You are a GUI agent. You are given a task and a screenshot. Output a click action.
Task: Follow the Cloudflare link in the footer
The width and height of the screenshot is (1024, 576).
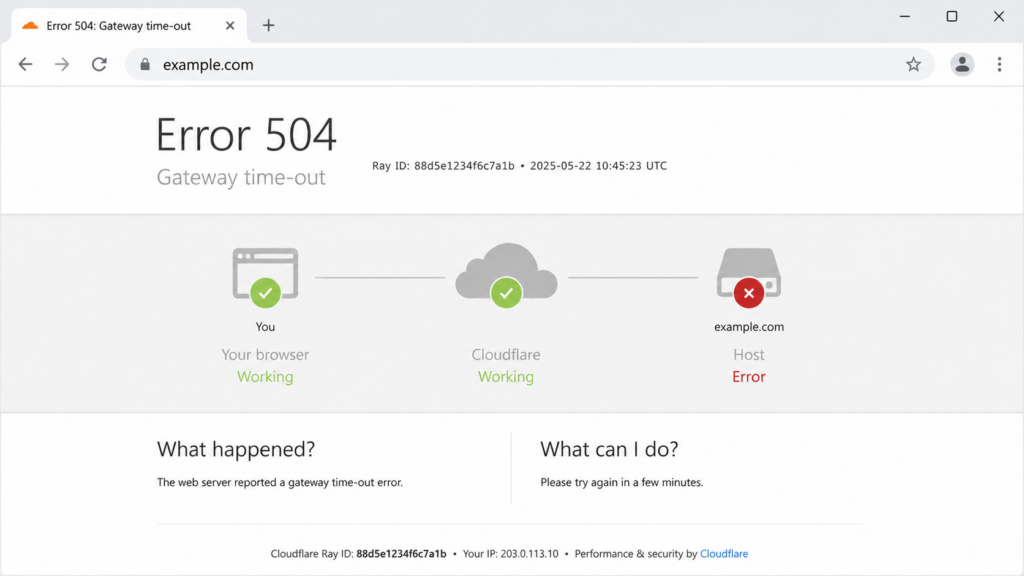(724, 553)
